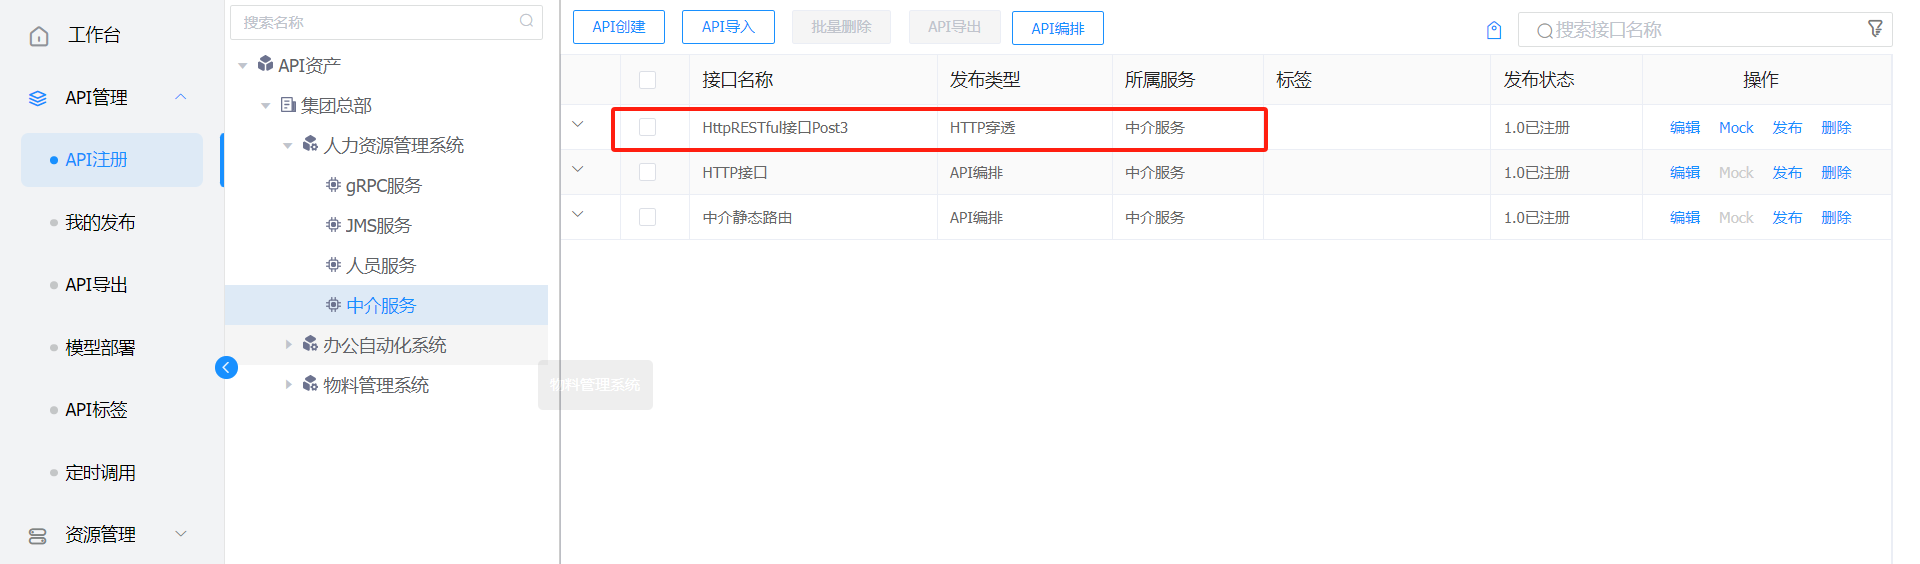
Task: Click the 资源管理 server icon
Action: pyautogui.click(x=38, y=536)
